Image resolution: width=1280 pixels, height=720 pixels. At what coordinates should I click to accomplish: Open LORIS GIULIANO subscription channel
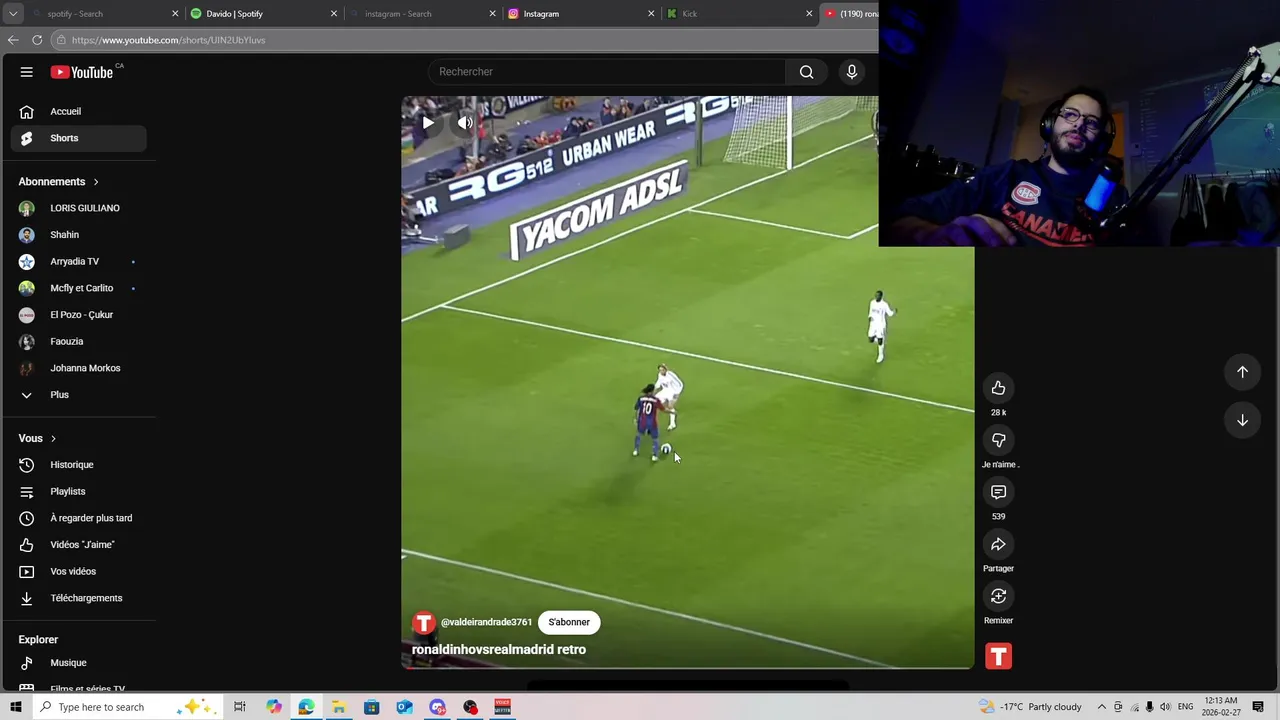tap(79, 208)
